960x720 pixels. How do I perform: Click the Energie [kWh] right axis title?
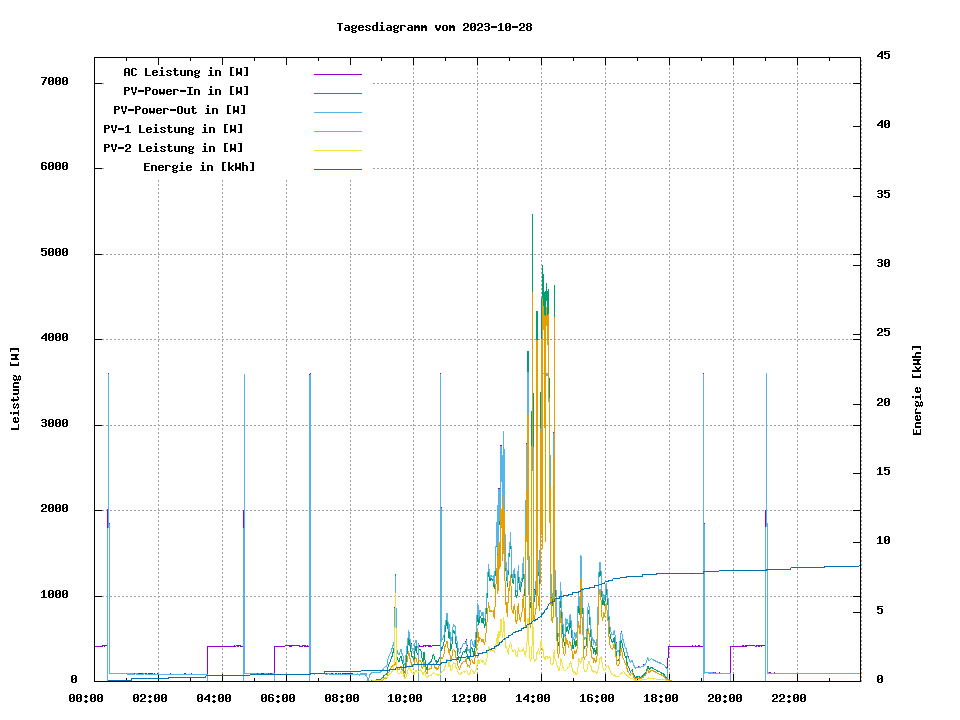(918, 390)
